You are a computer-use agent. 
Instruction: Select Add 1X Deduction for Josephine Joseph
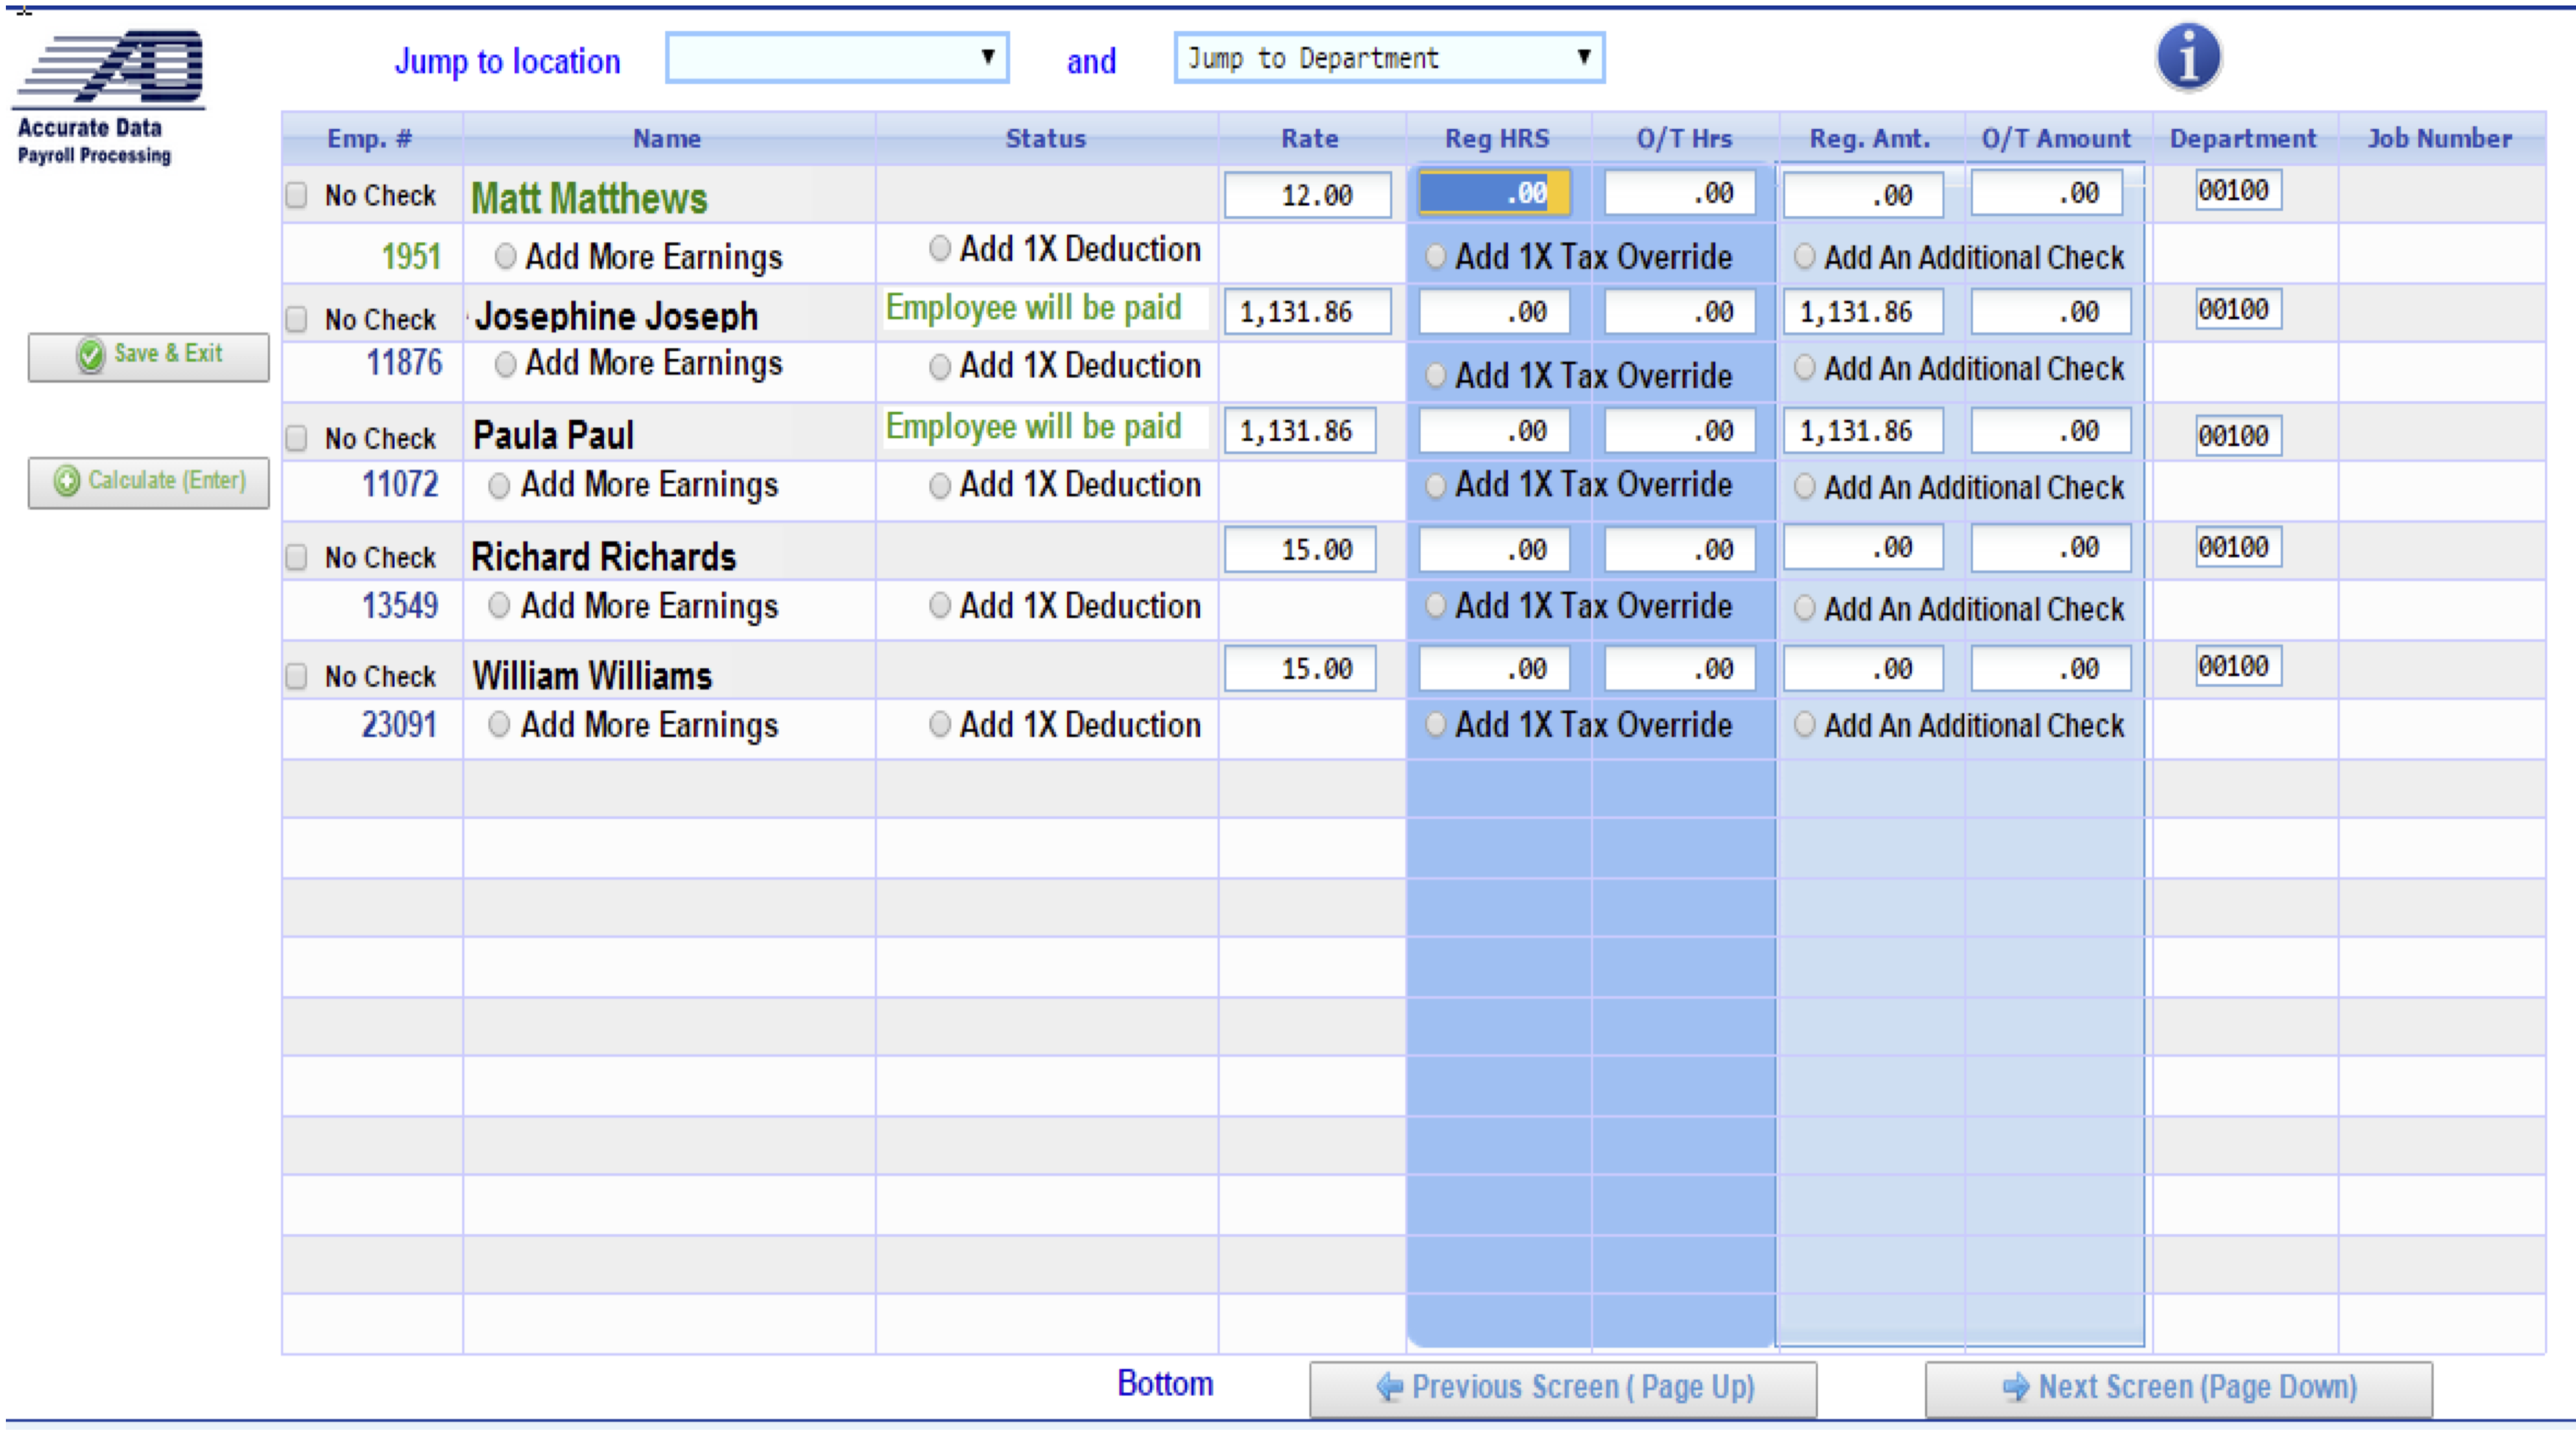(939, 367)
